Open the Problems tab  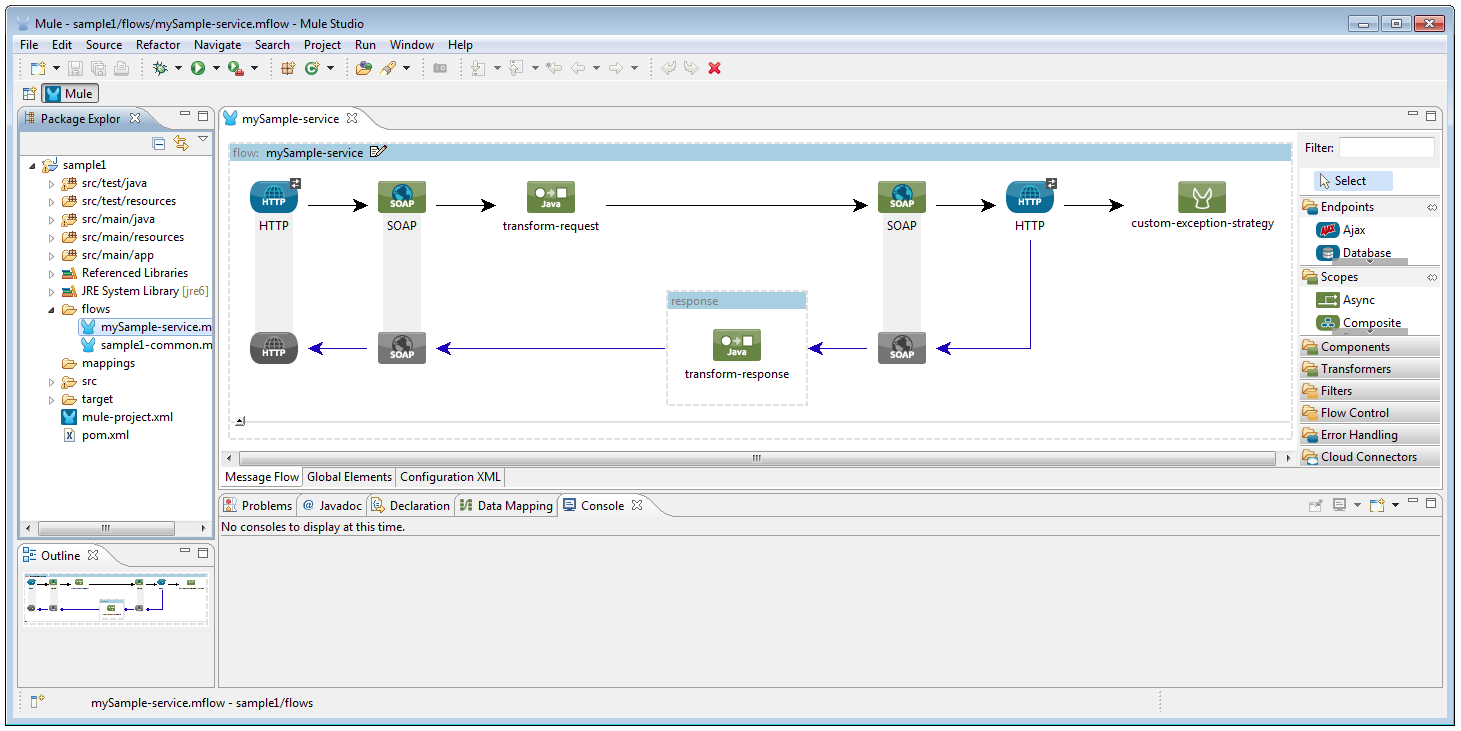[258, 506]
